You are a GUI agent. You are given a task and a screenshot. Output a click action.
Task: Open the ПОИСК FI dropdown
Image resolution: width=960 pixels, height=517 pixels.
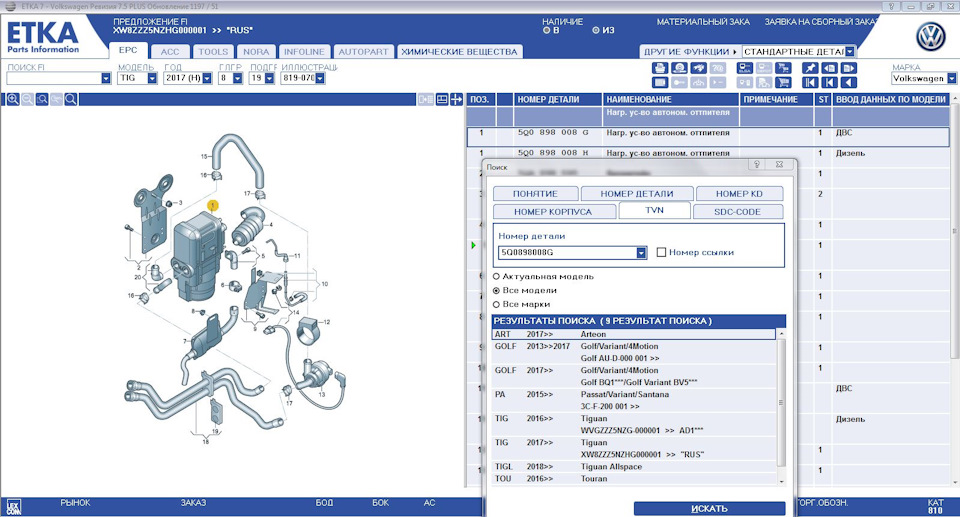(106, 78)
